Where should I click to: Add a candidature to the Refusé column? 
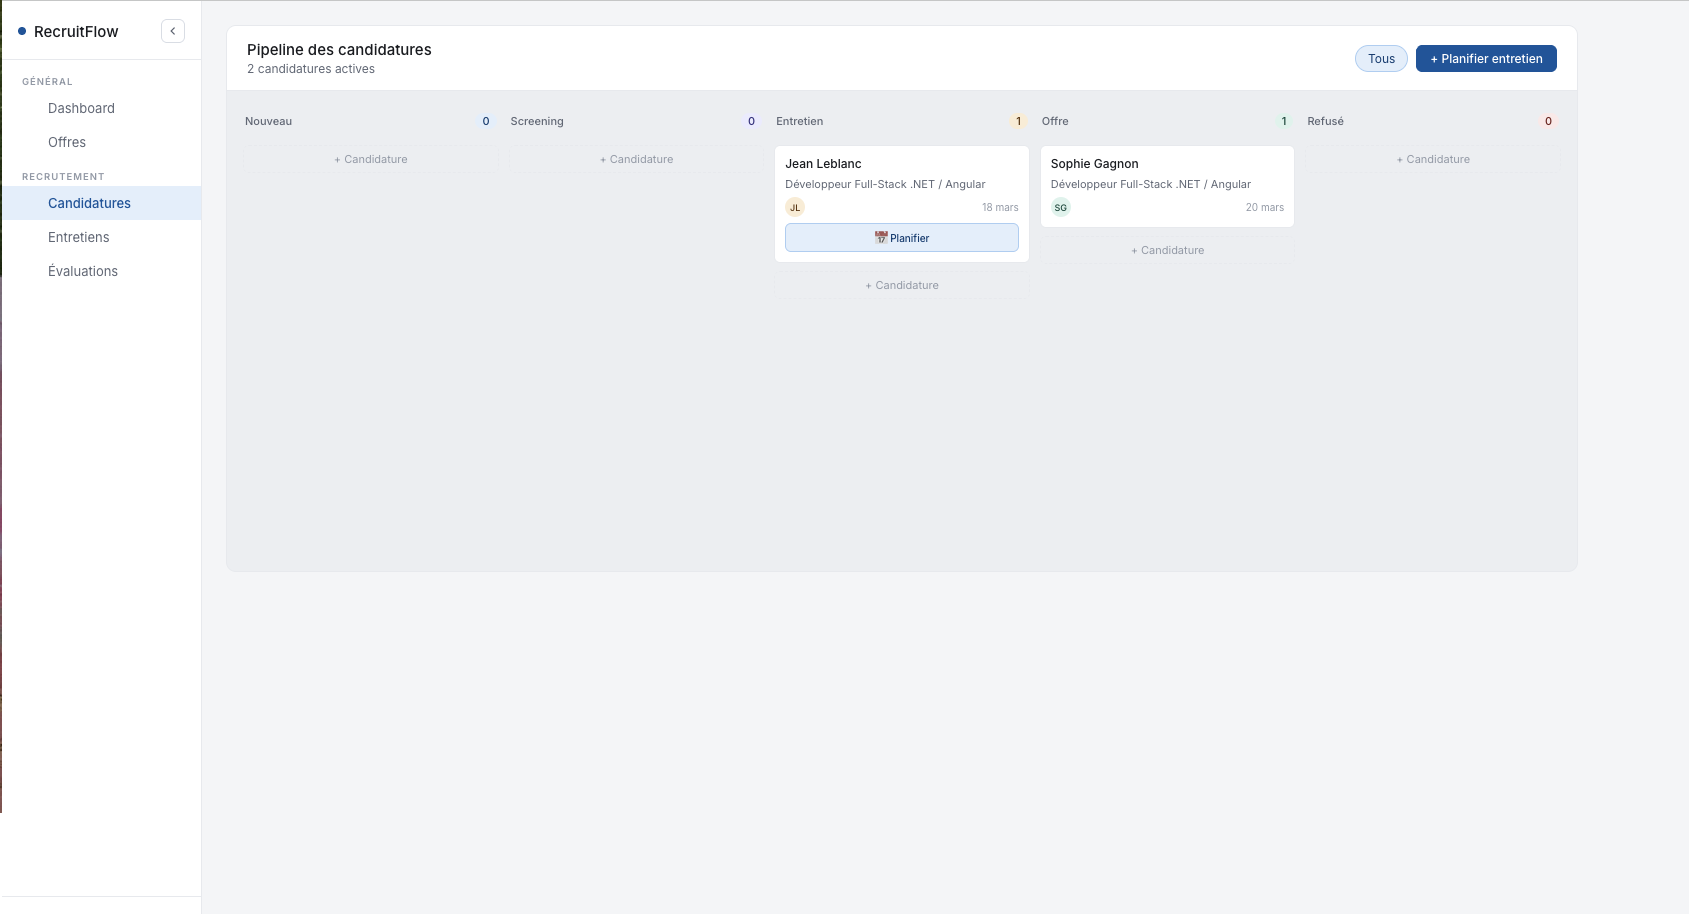[x=1432, y=159]
